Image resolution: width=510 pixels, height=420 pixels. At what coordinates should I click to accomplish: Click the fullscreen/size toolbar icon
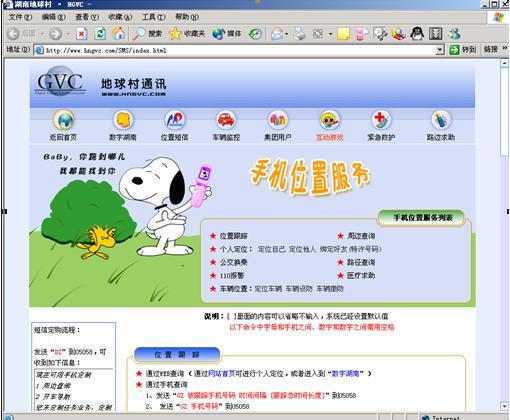coord(318,34)
